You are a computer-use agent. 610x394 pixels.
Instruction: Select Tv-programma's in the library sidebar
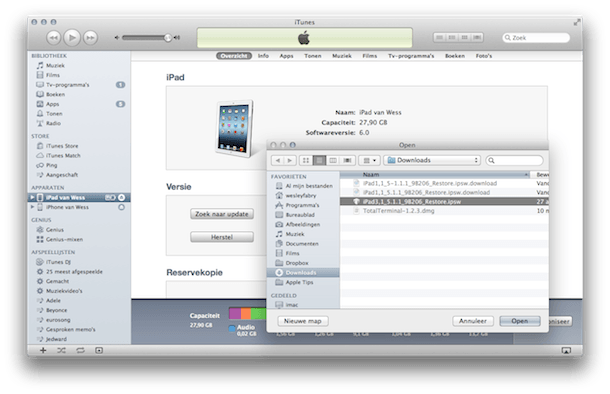point(67,85)
